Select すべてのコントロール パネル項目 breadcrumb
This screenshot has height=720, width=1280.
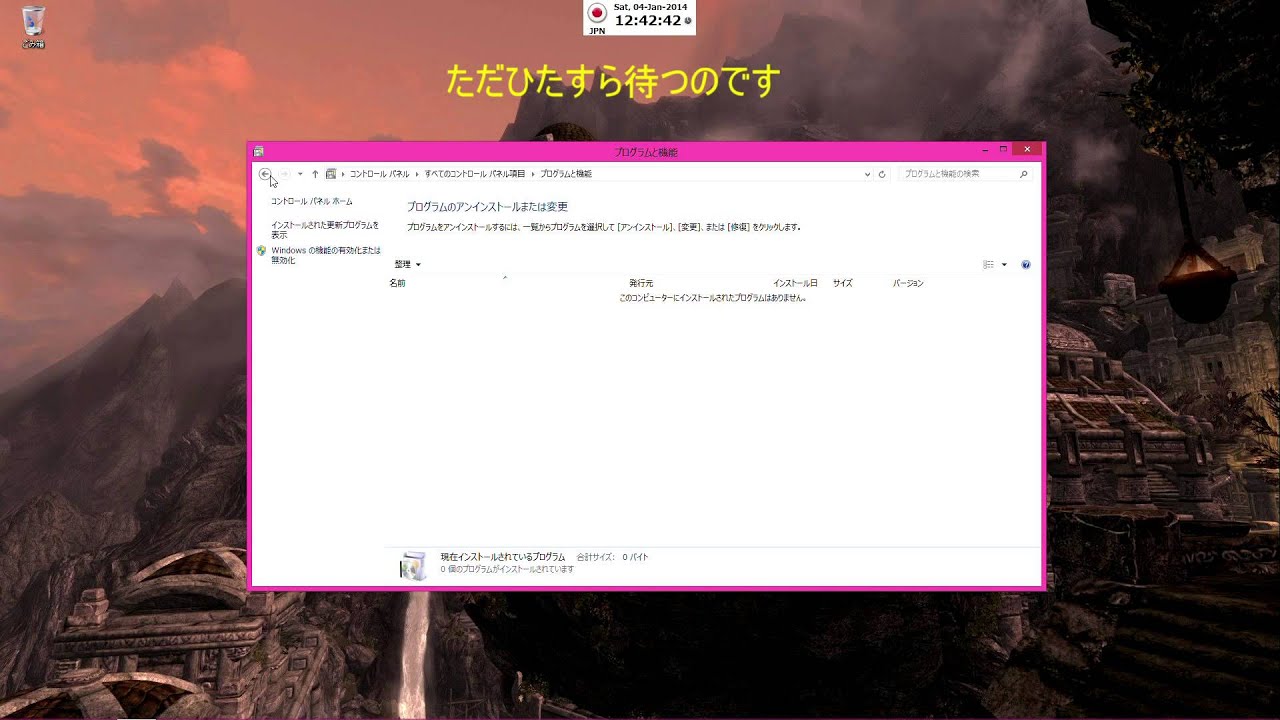click(x=474, y=174)
